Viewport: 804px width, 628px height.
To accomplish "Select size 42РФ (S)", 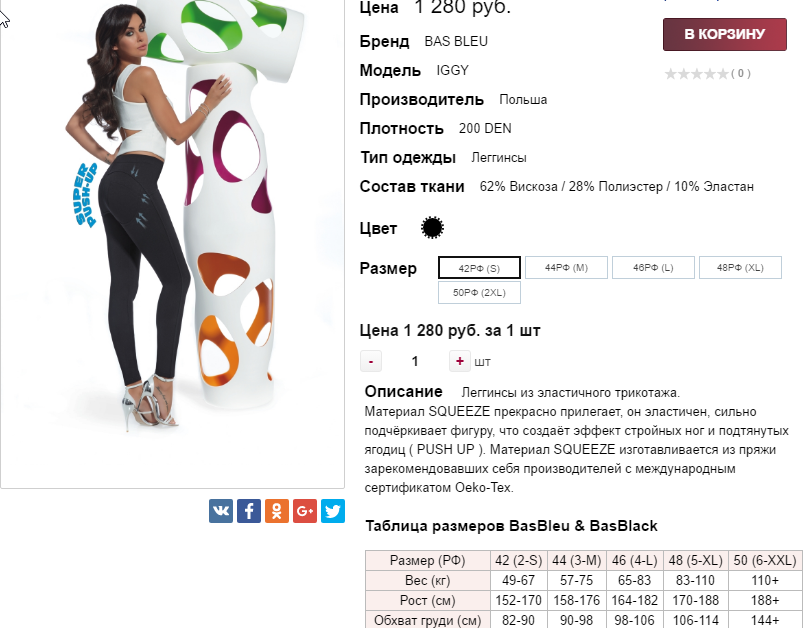I will pos(479,268).
